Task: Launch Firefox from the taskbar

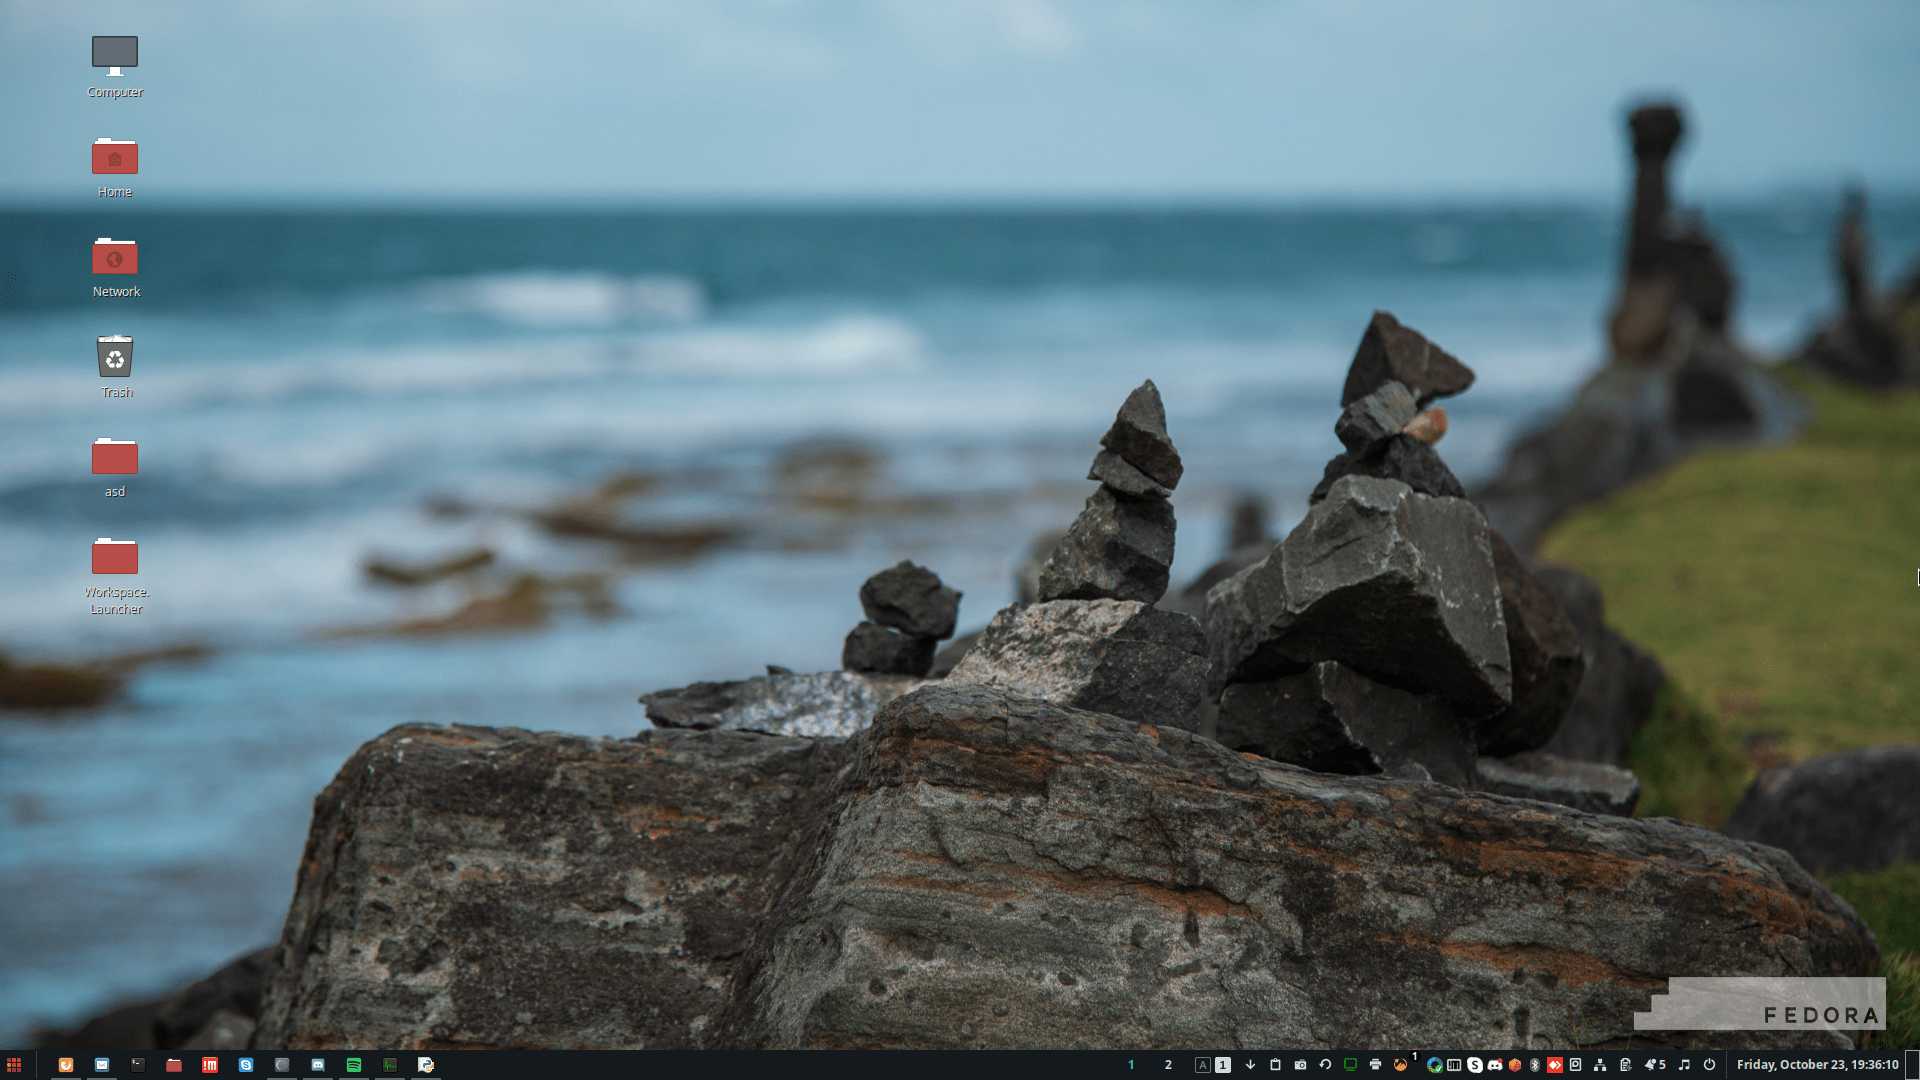Action: click(x=65, y=1065)
